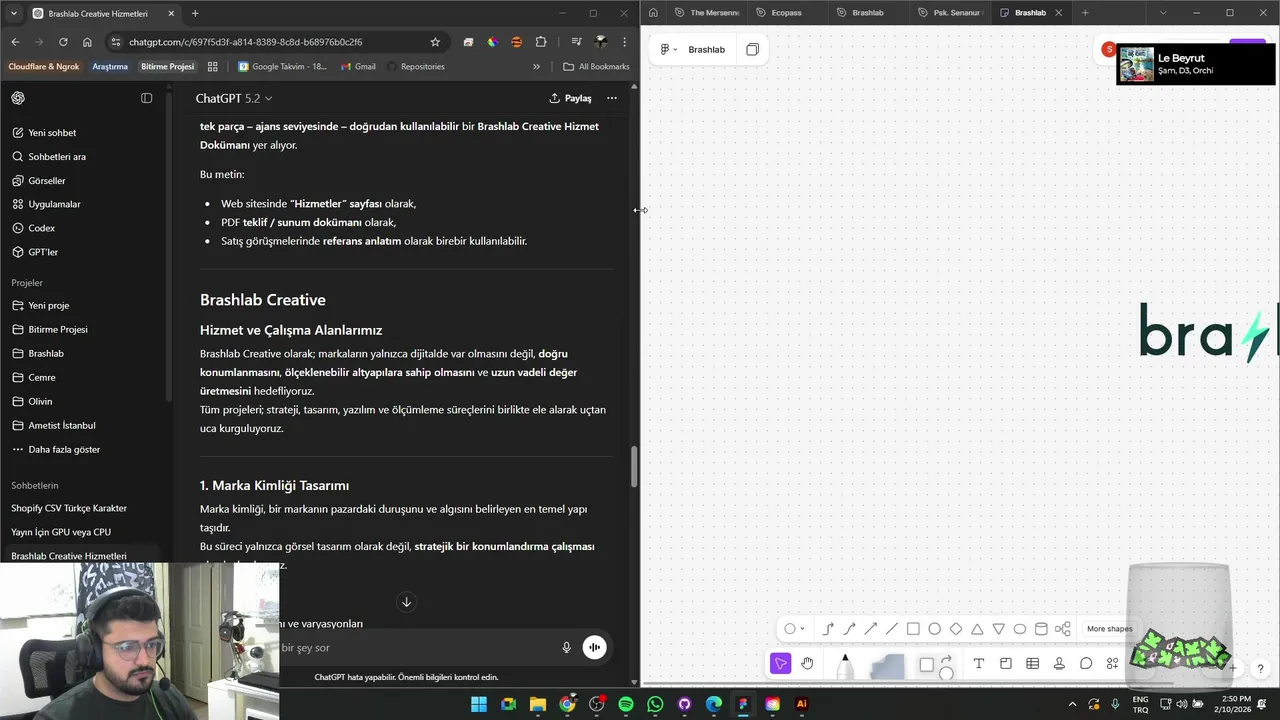Choose the downward triangle shape
Screen dimensions: 1280x720
click(998, 629)
